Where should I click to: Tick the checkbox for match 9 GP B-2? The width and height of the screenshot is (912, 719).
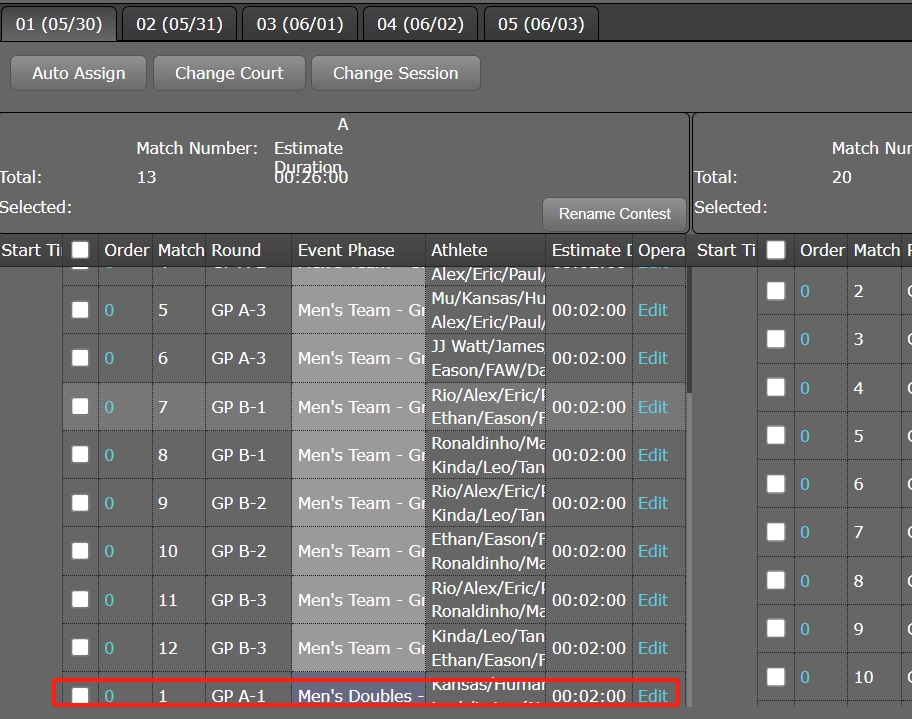click(x=80, y=503)
